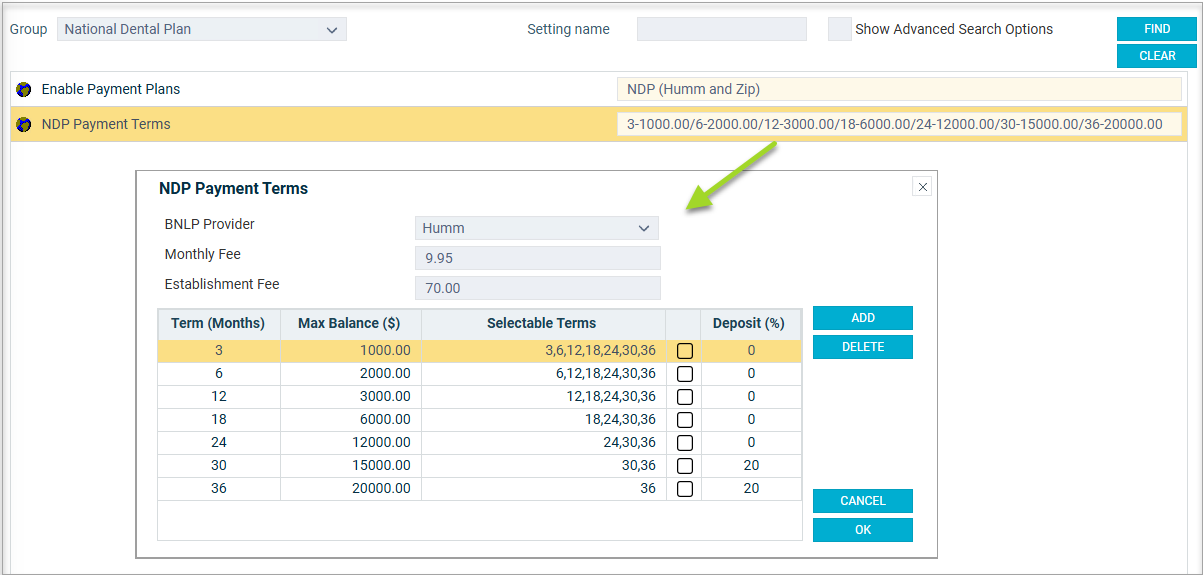Tick checkbox in the 24 month term row
1203x575 pixels.
click(x=685, y=443)
